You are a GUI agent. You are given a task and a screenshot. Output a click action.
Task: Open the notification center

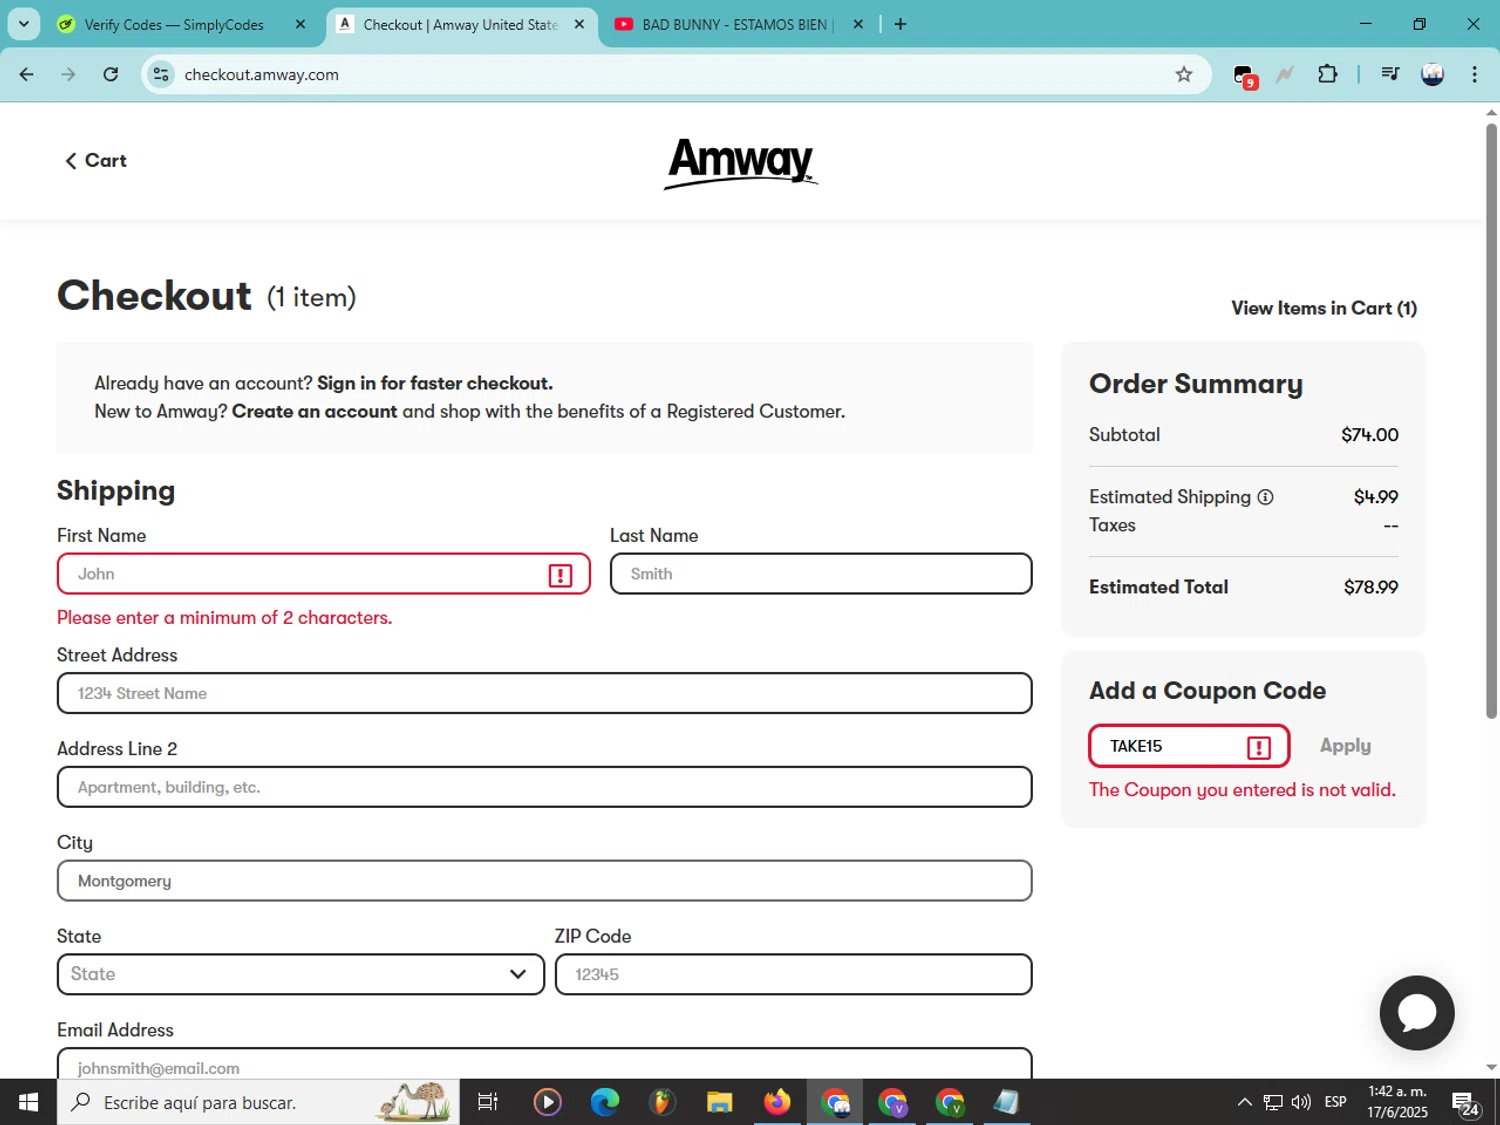(x=1466, y=1103)
